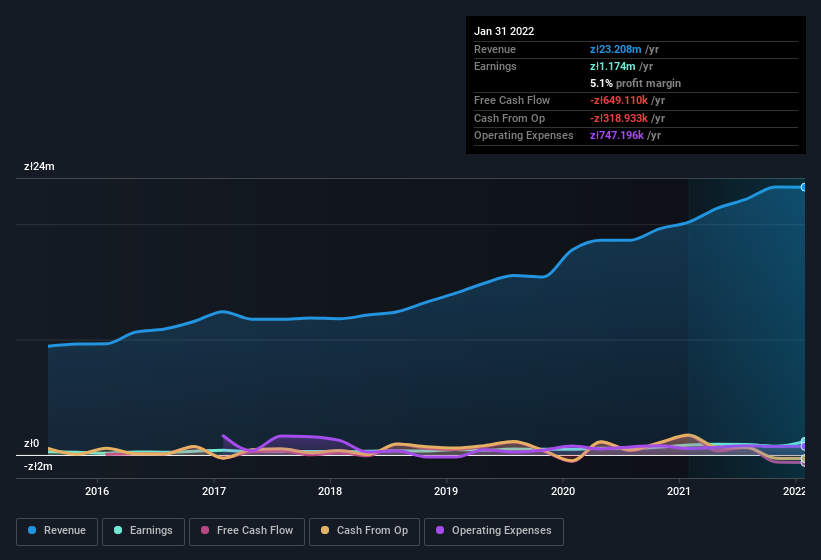This screenshot has height=560, width=821.
Task: Click the 5.1% profit margin text
Action: click(635, 83)
